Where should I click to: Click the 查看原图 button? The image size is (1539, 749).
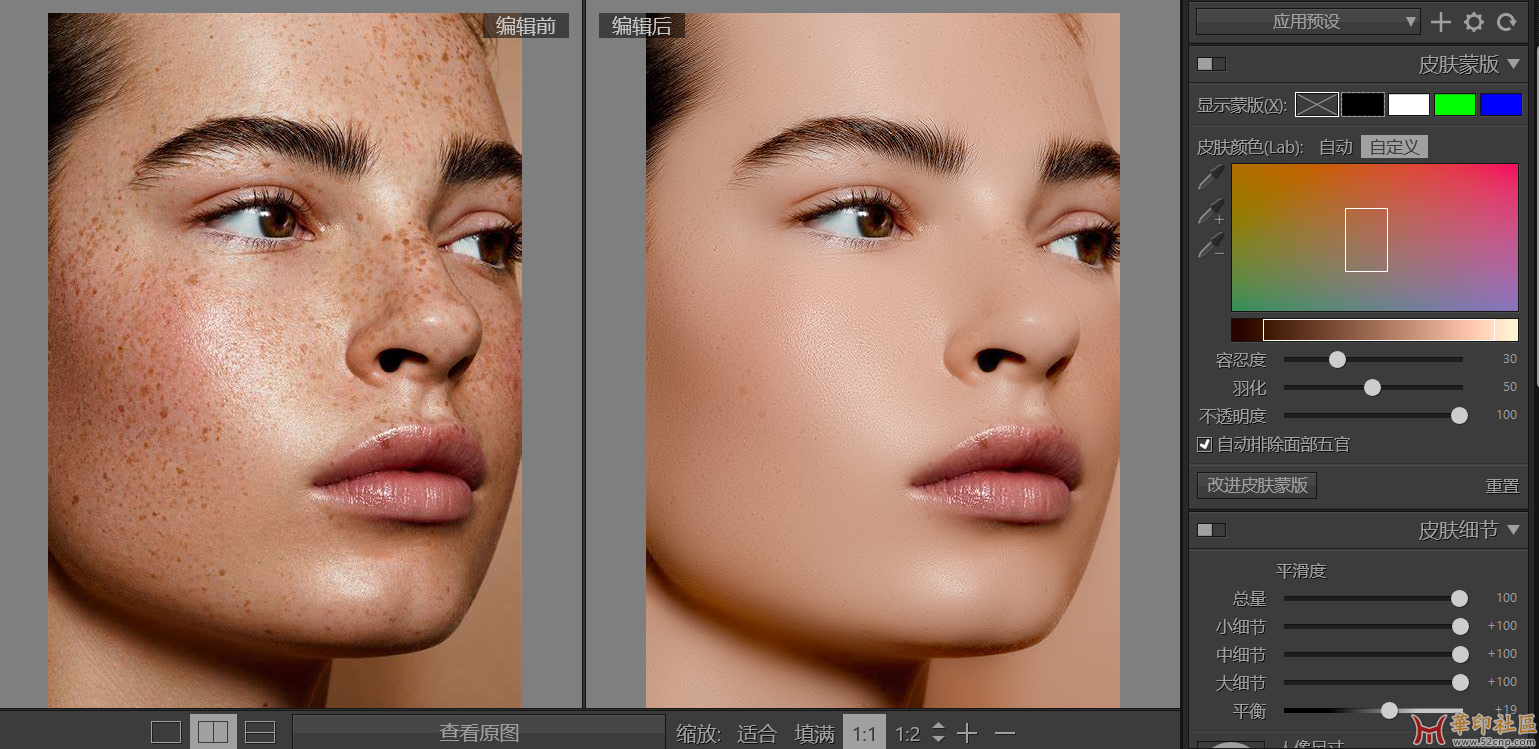click(x=479, y=732)
